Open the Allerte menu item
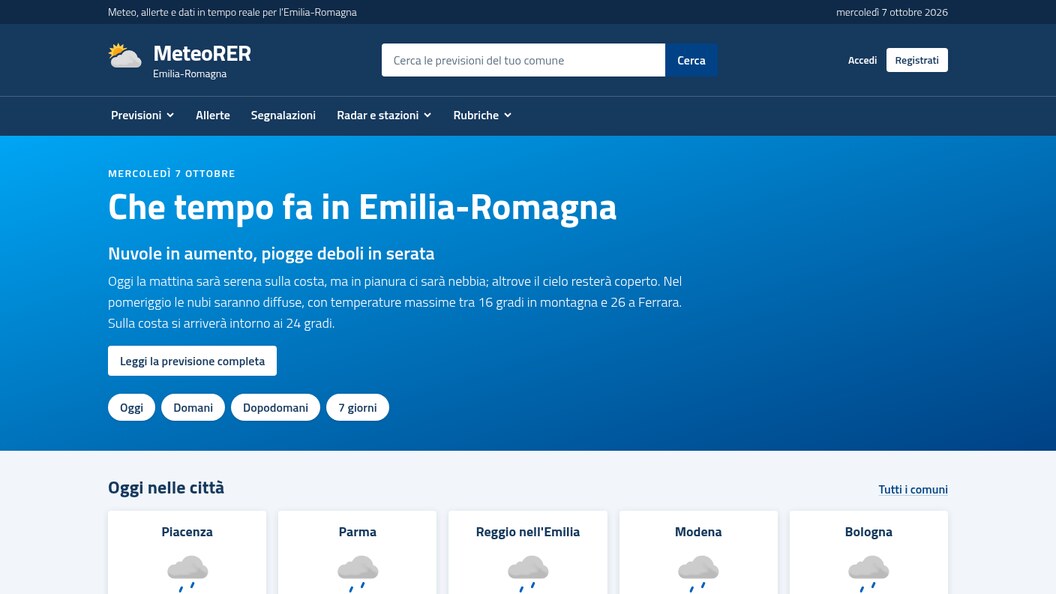Screen dimensions: 1056x594 [x=213, y=115]
